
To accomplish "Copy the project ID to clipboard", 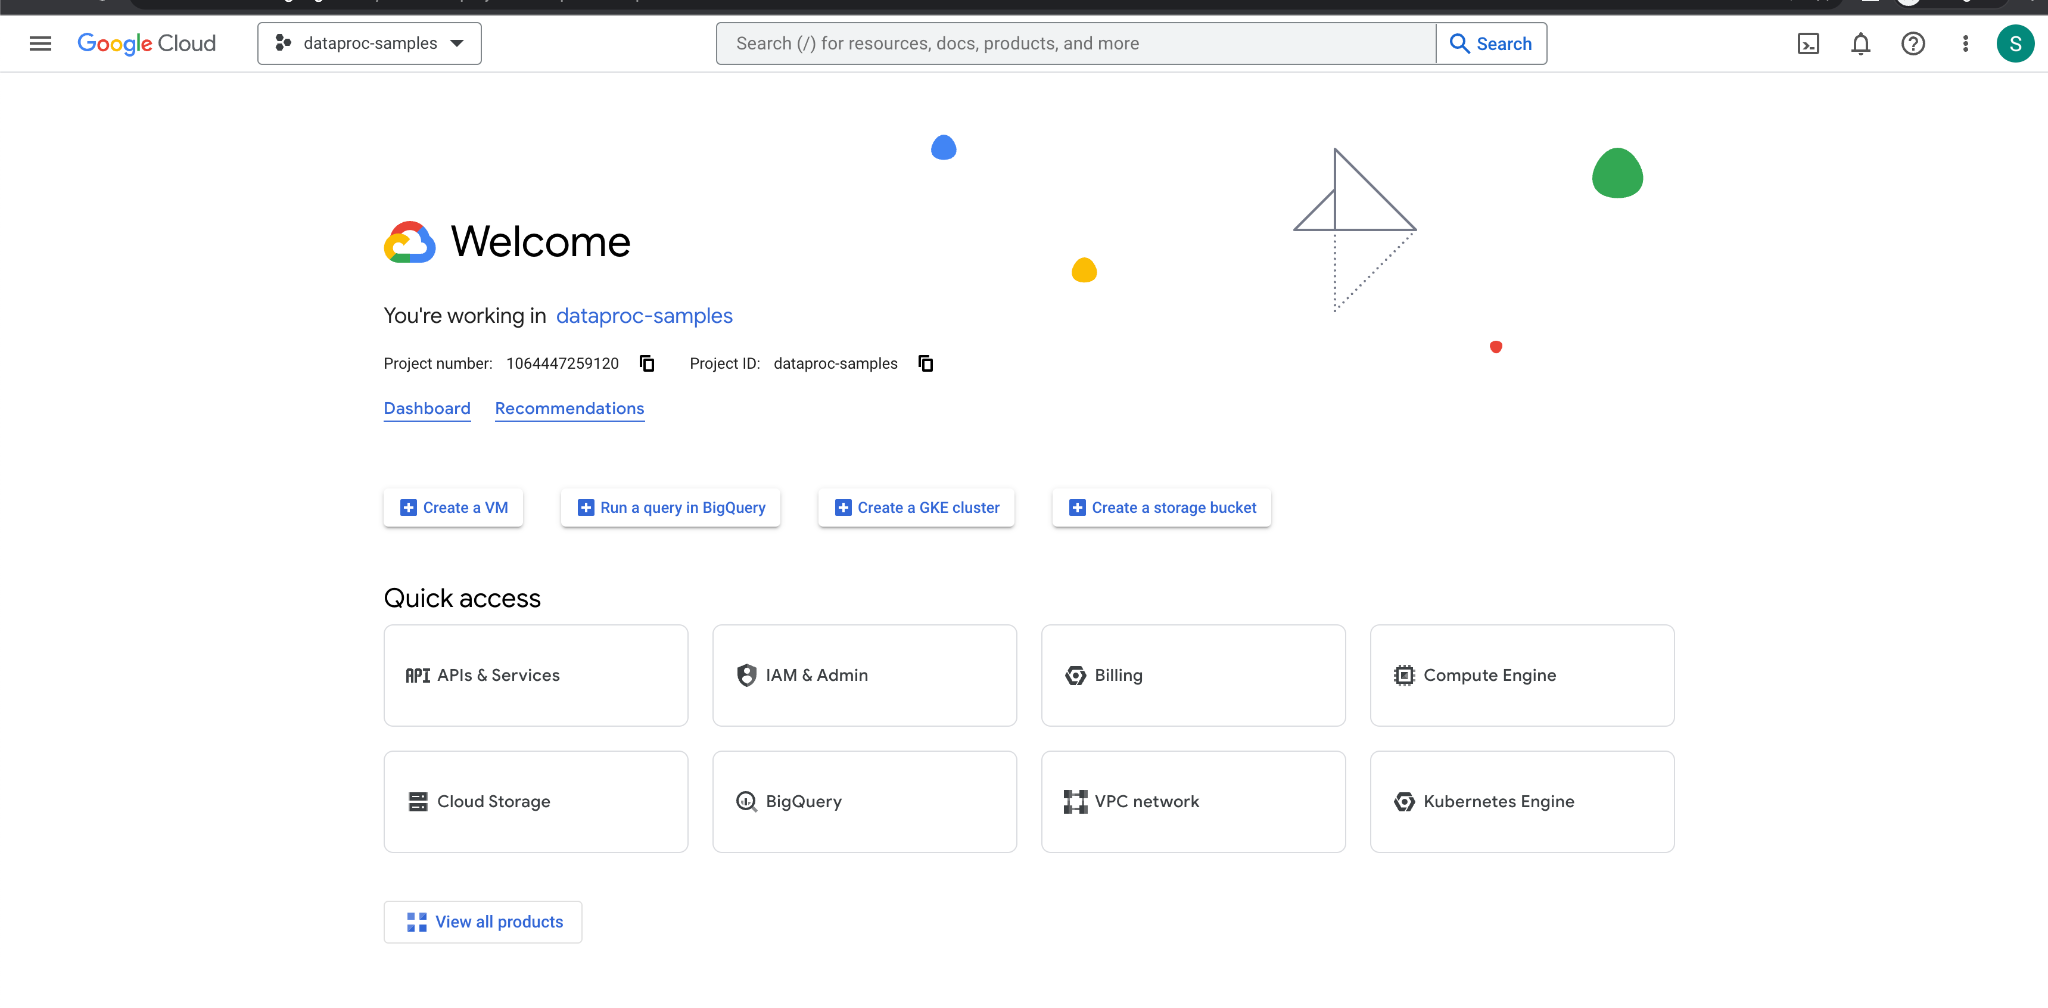I will pyautogui.click(x=926, y=363).
